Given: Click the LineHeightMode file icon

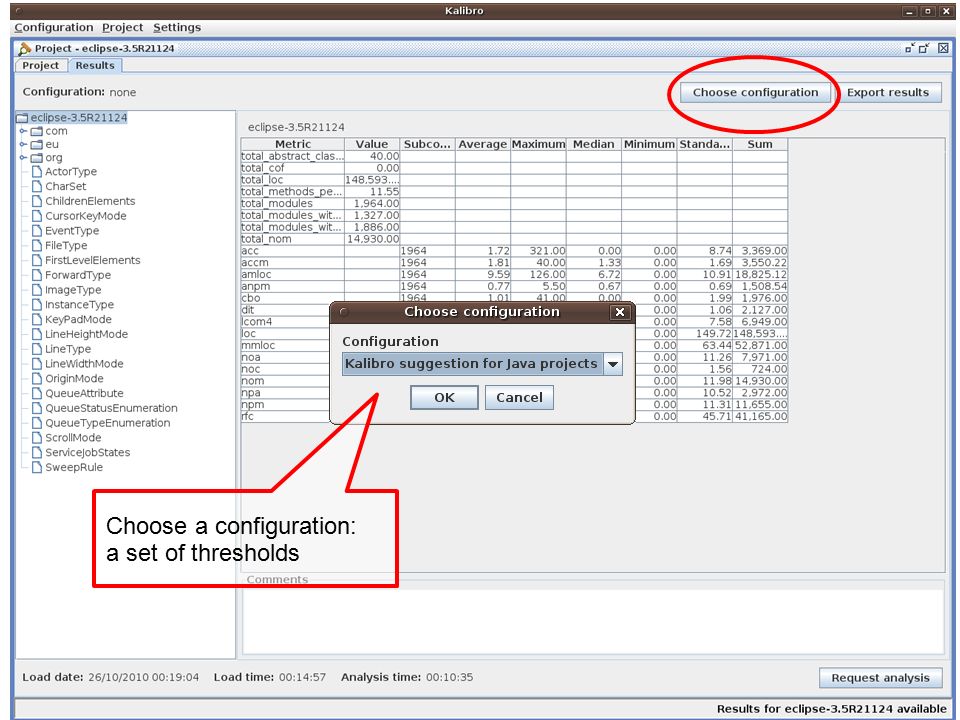Looking at the screenshot, I should tap(37, 334).
